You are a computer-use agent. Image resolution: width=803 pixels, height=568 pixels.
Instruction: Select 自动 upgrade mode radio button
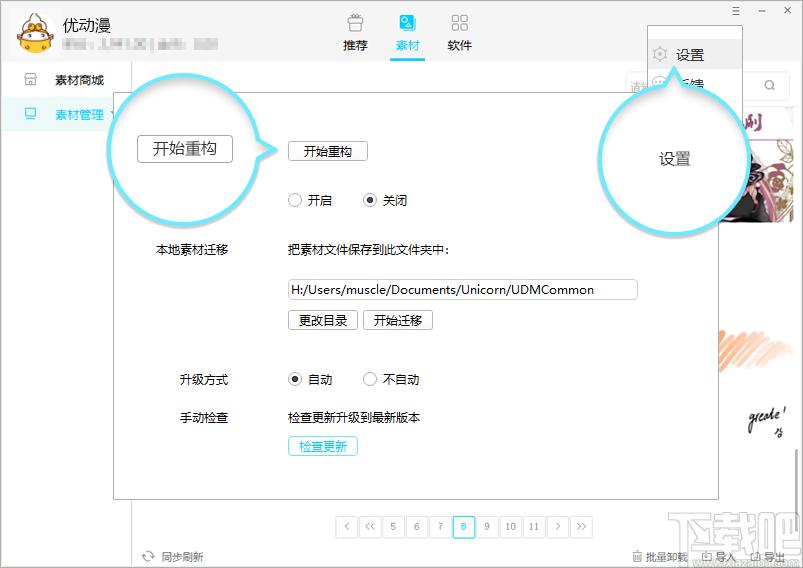click(295, 379)
